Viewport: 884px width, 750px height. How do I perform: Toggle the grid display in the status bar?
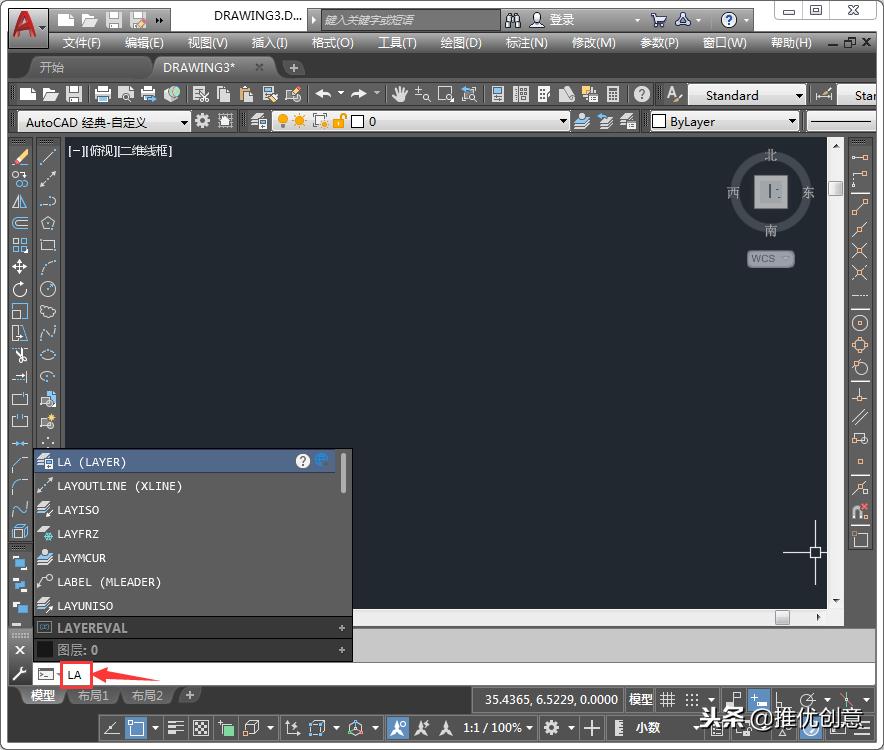668,699
